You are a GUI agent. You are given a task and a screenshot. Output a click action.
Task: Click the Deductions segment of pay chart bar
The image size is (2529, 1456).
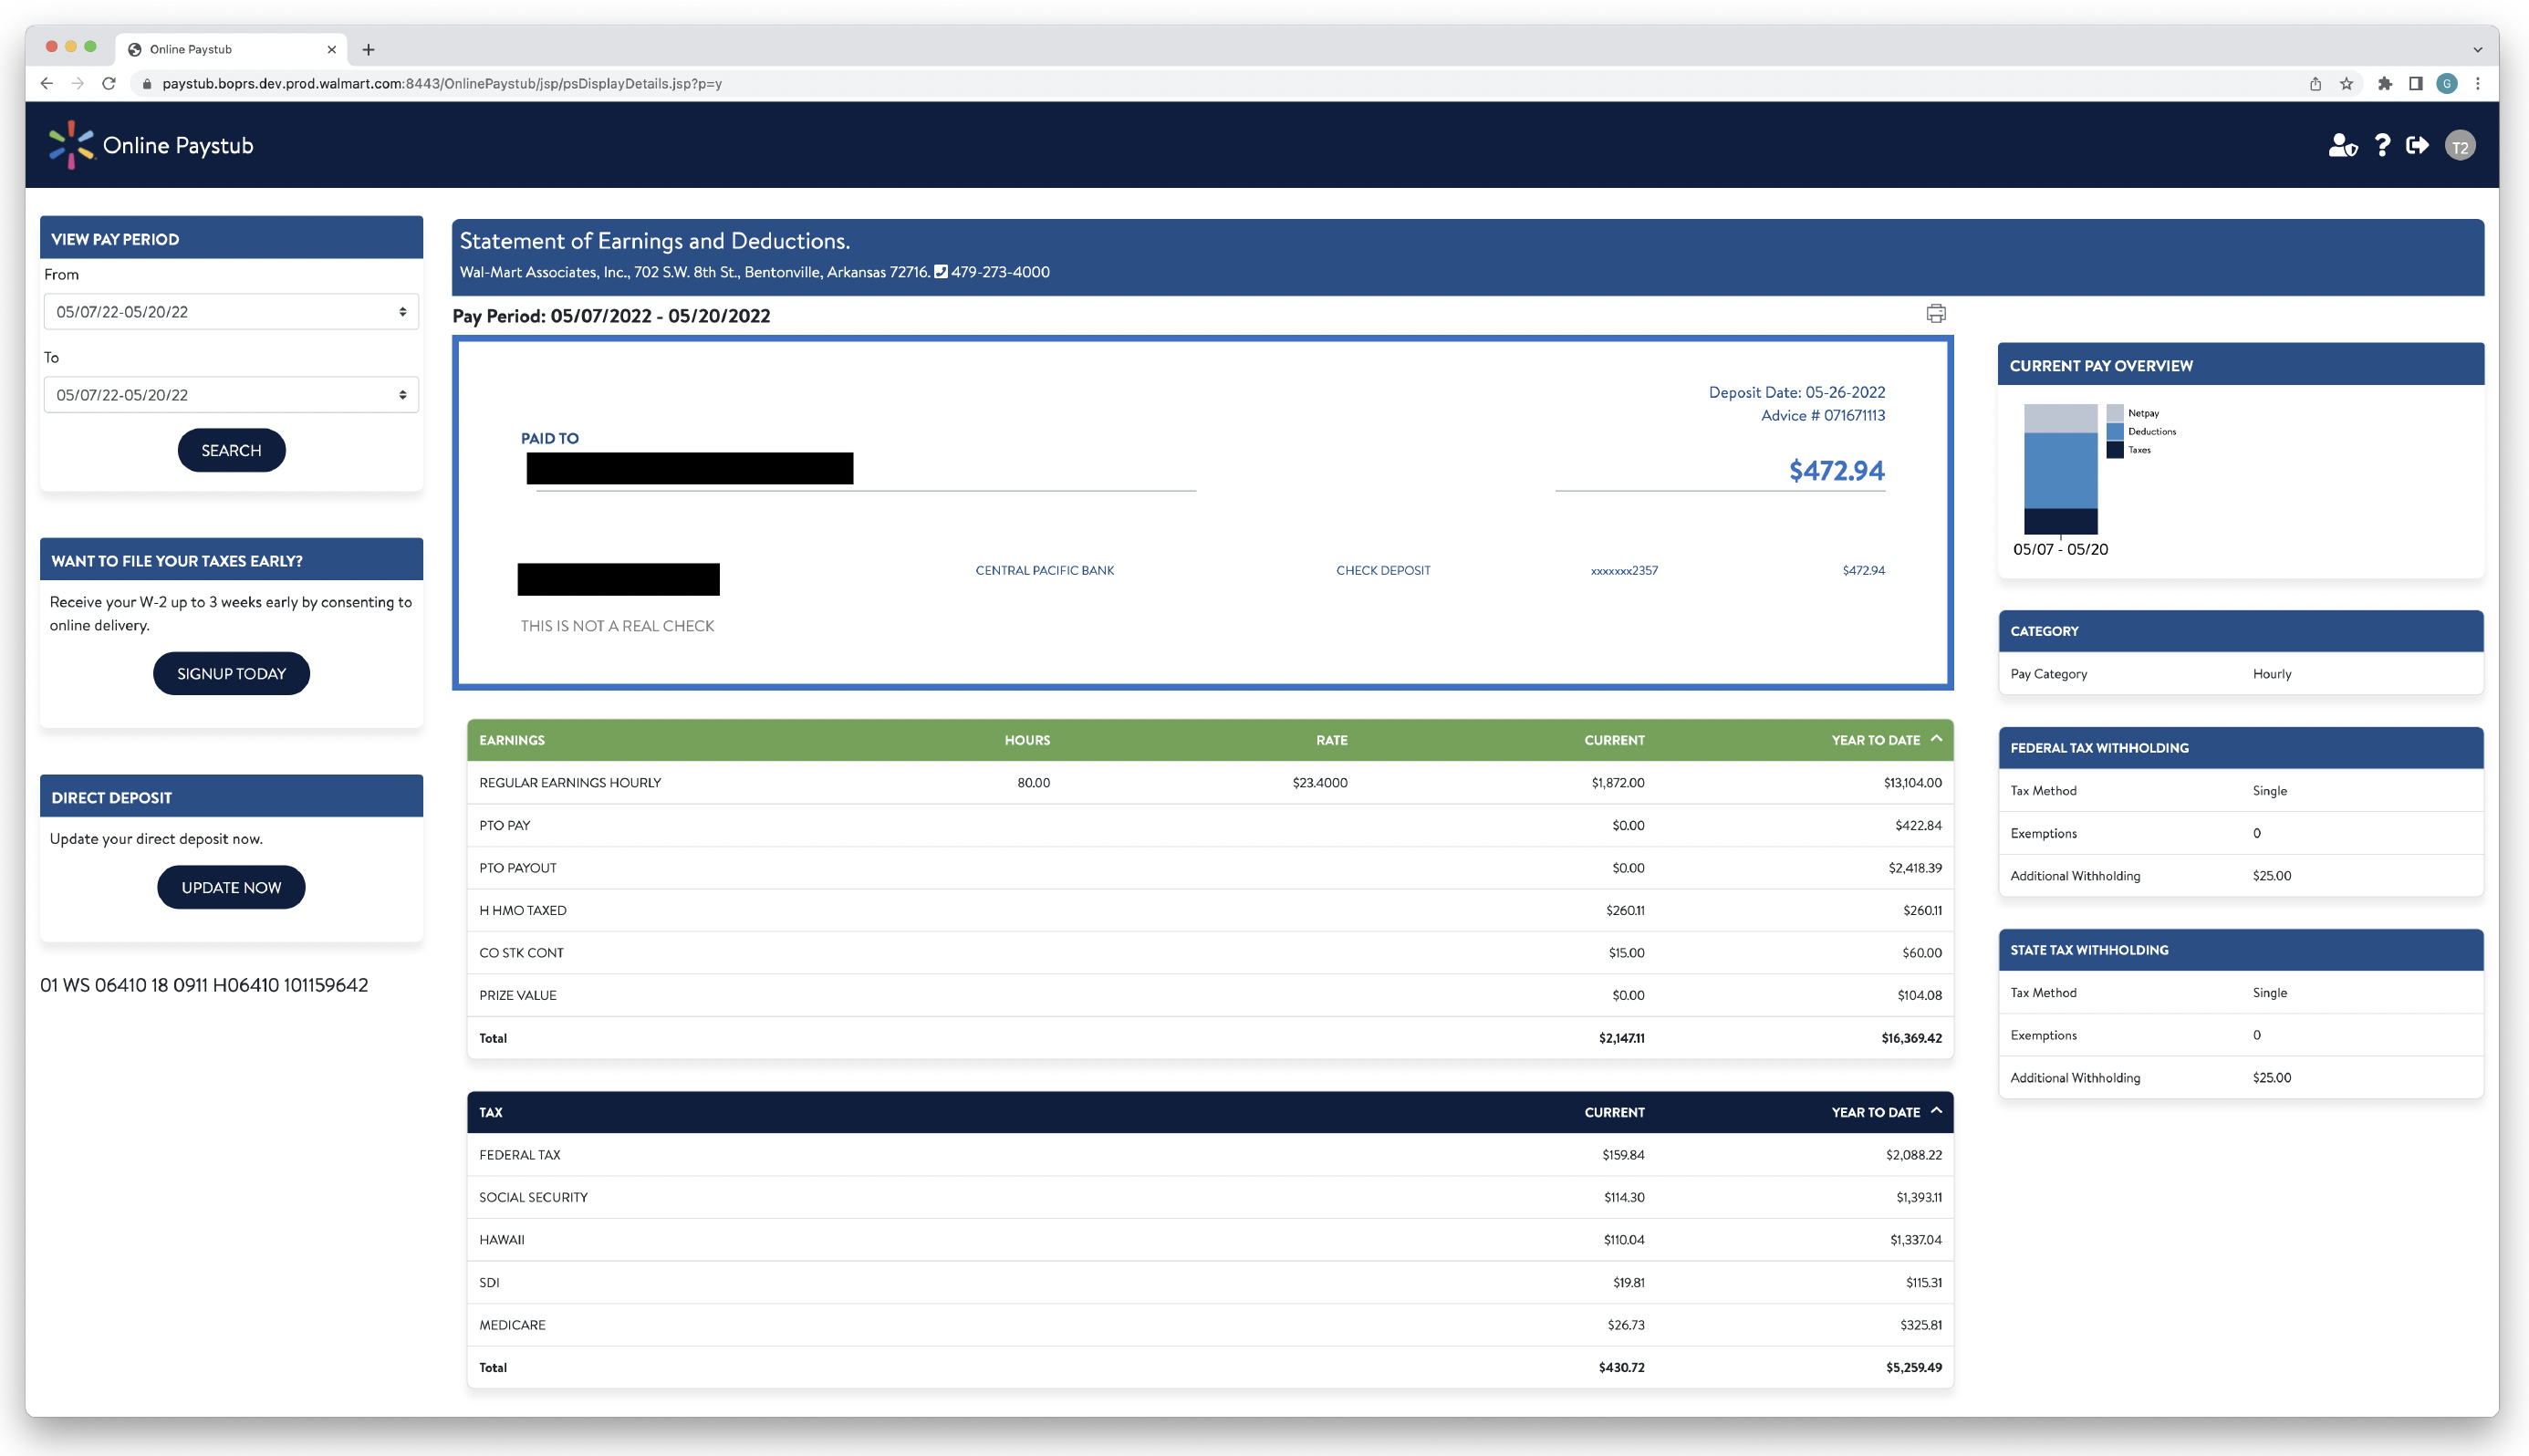tap(2060, 470)
